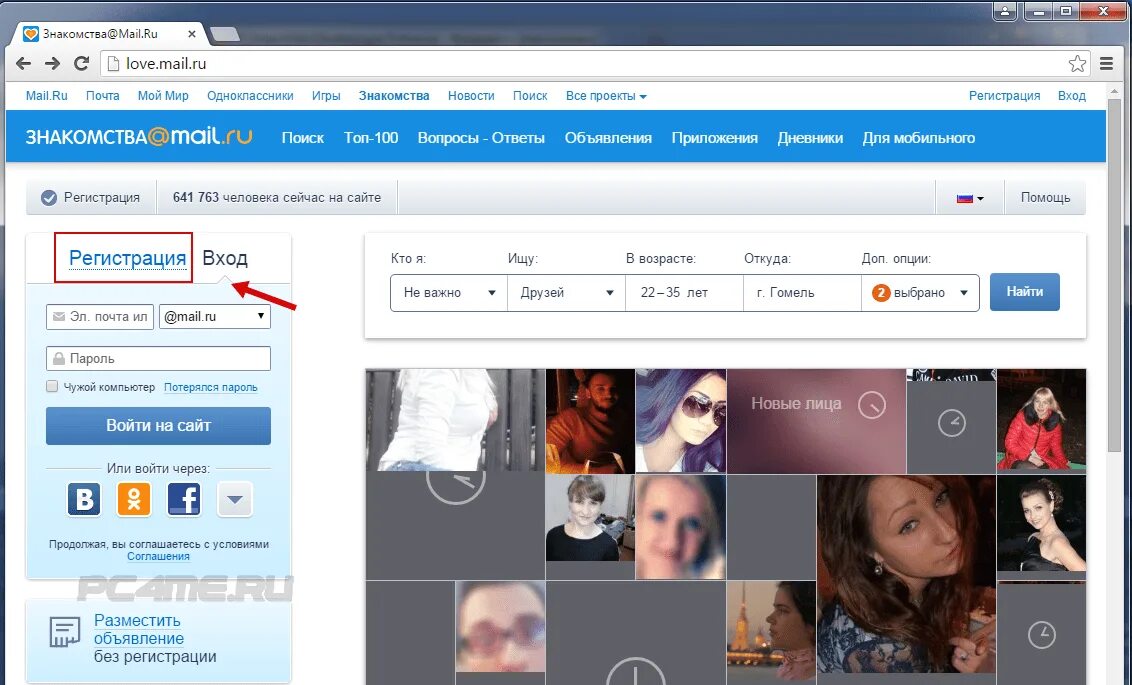1132x685 pixels.
Task: Show more social login options arrow
Action: click(235, 499)
